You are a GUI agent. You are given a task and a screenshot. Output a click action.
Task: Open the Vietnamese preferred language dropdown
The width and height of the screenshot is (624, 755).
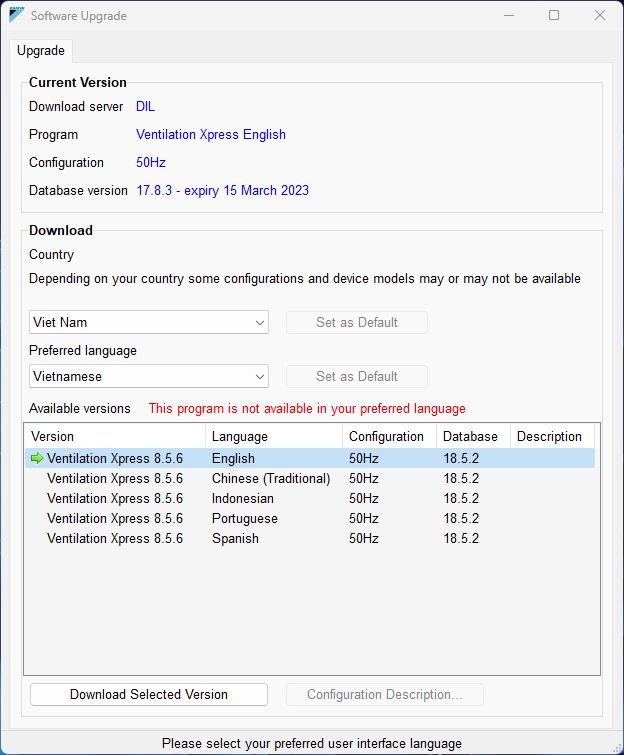(x=149, y=376)
